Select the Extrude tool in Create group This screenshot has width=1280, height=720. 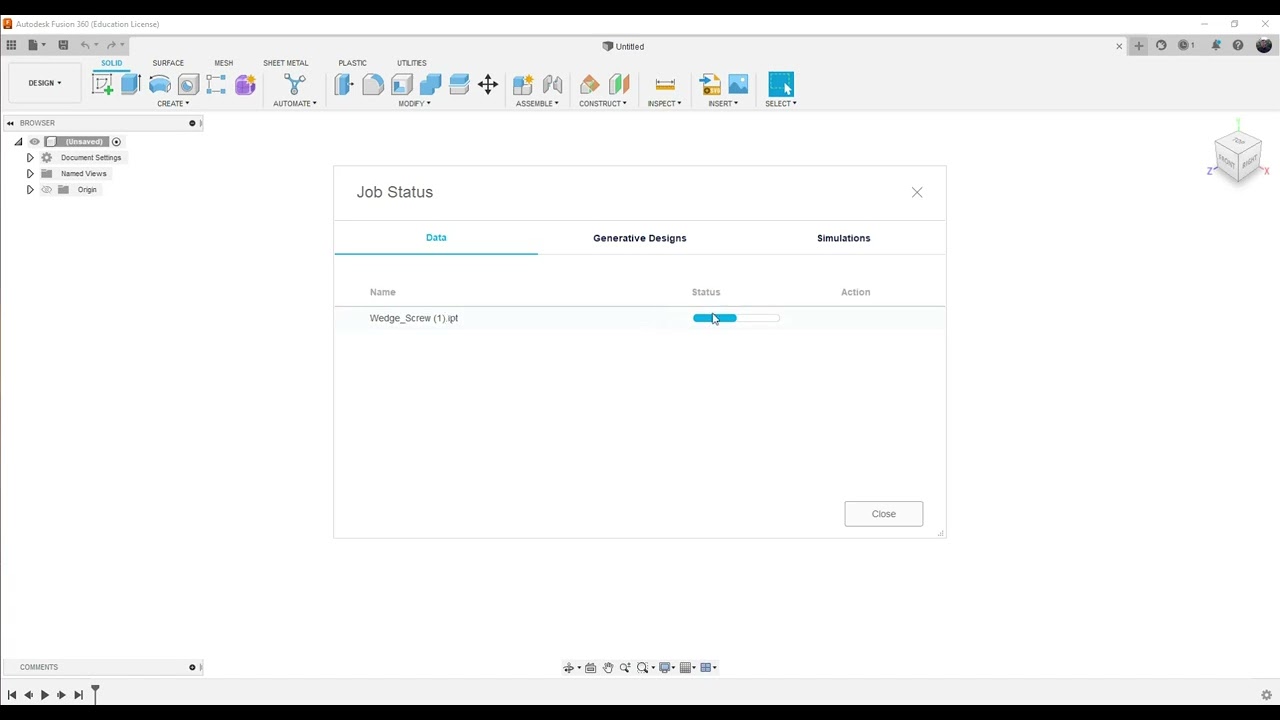tap(130, 84)
